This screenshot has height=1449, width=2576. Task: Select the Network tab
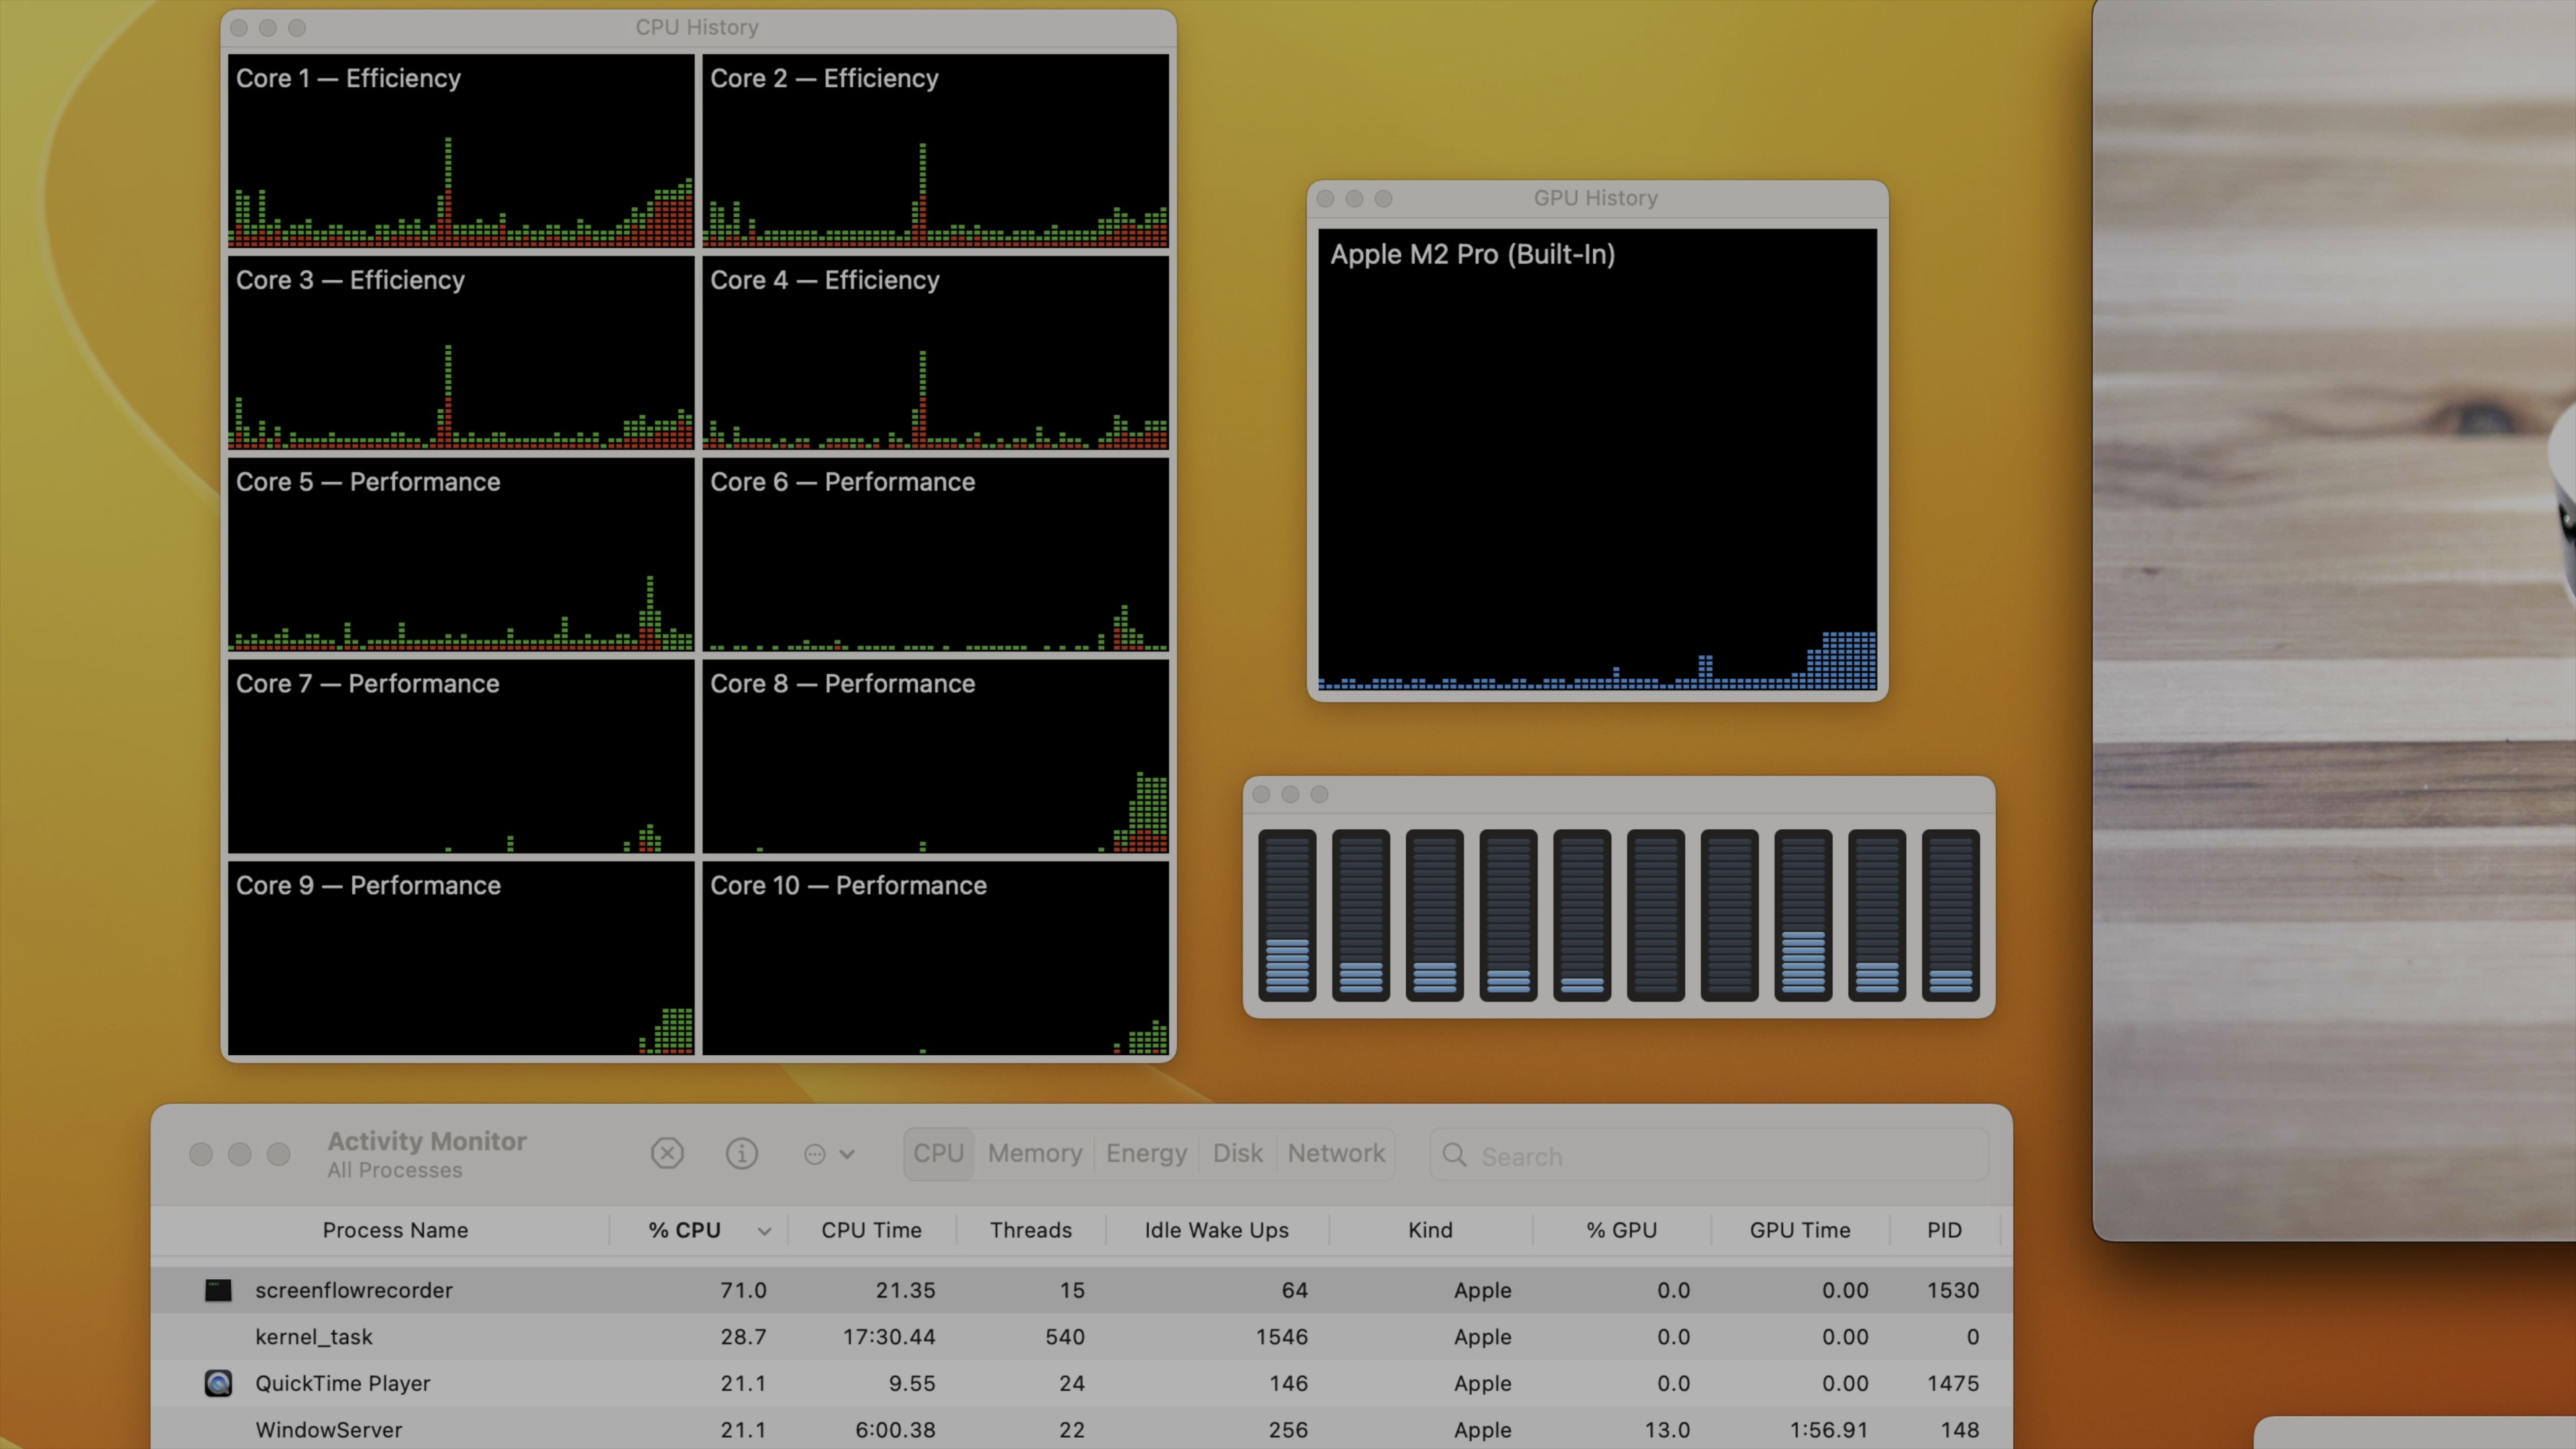click(1336, 1153)
